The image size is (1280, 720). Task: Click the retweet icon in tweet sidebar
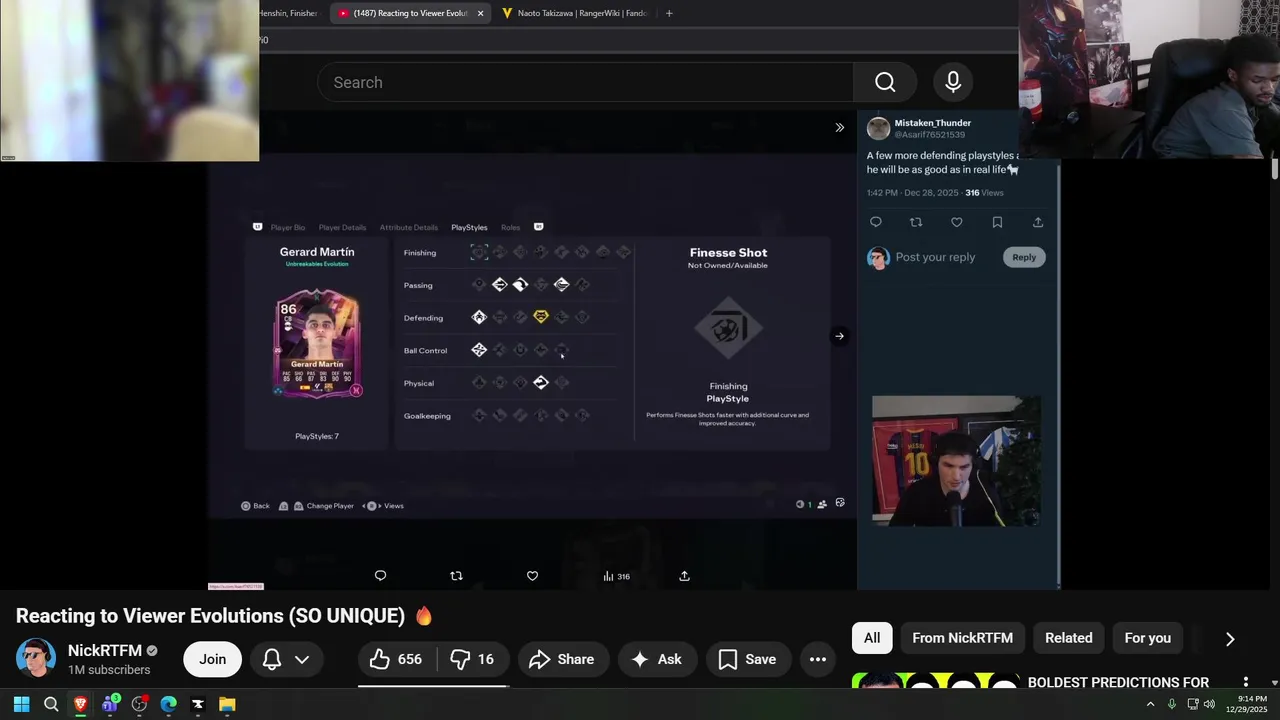916,222
